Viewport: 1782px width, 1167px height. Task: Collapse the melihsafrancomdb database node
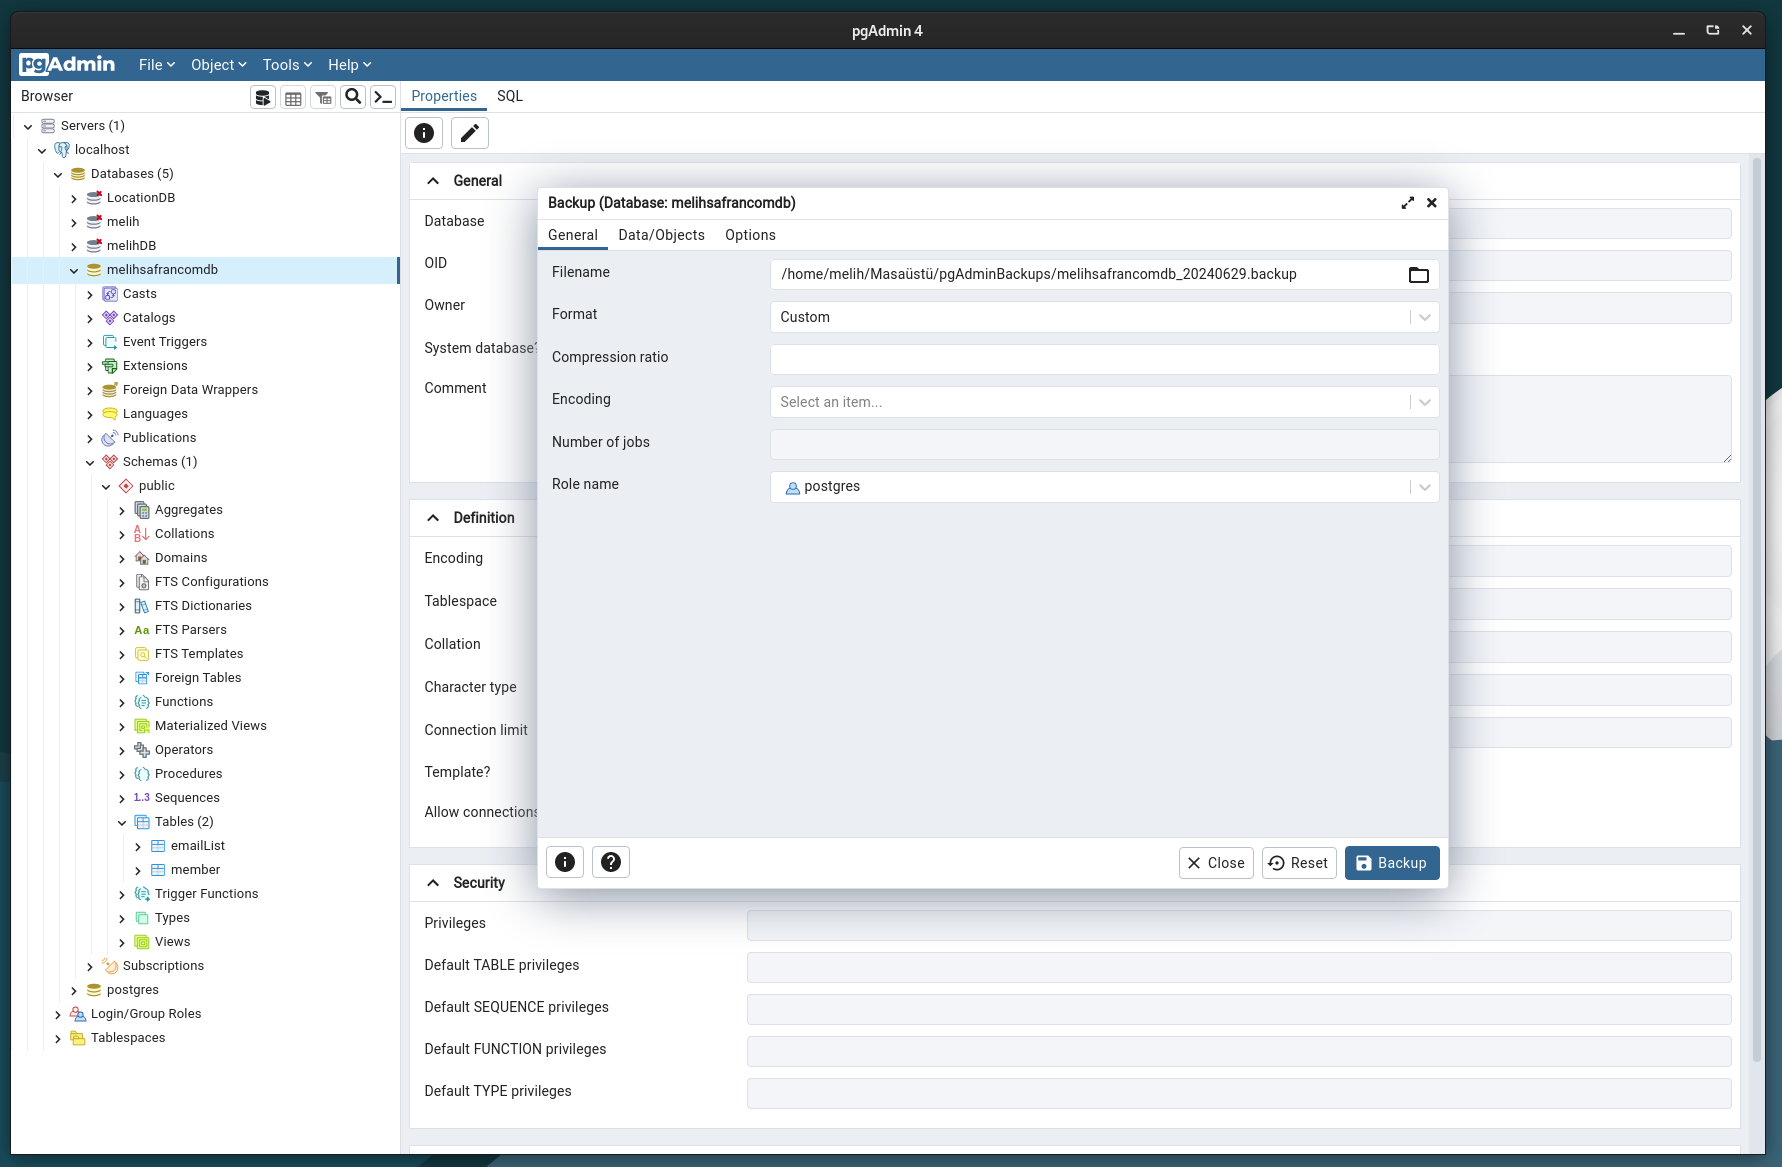tap(74, 270)
